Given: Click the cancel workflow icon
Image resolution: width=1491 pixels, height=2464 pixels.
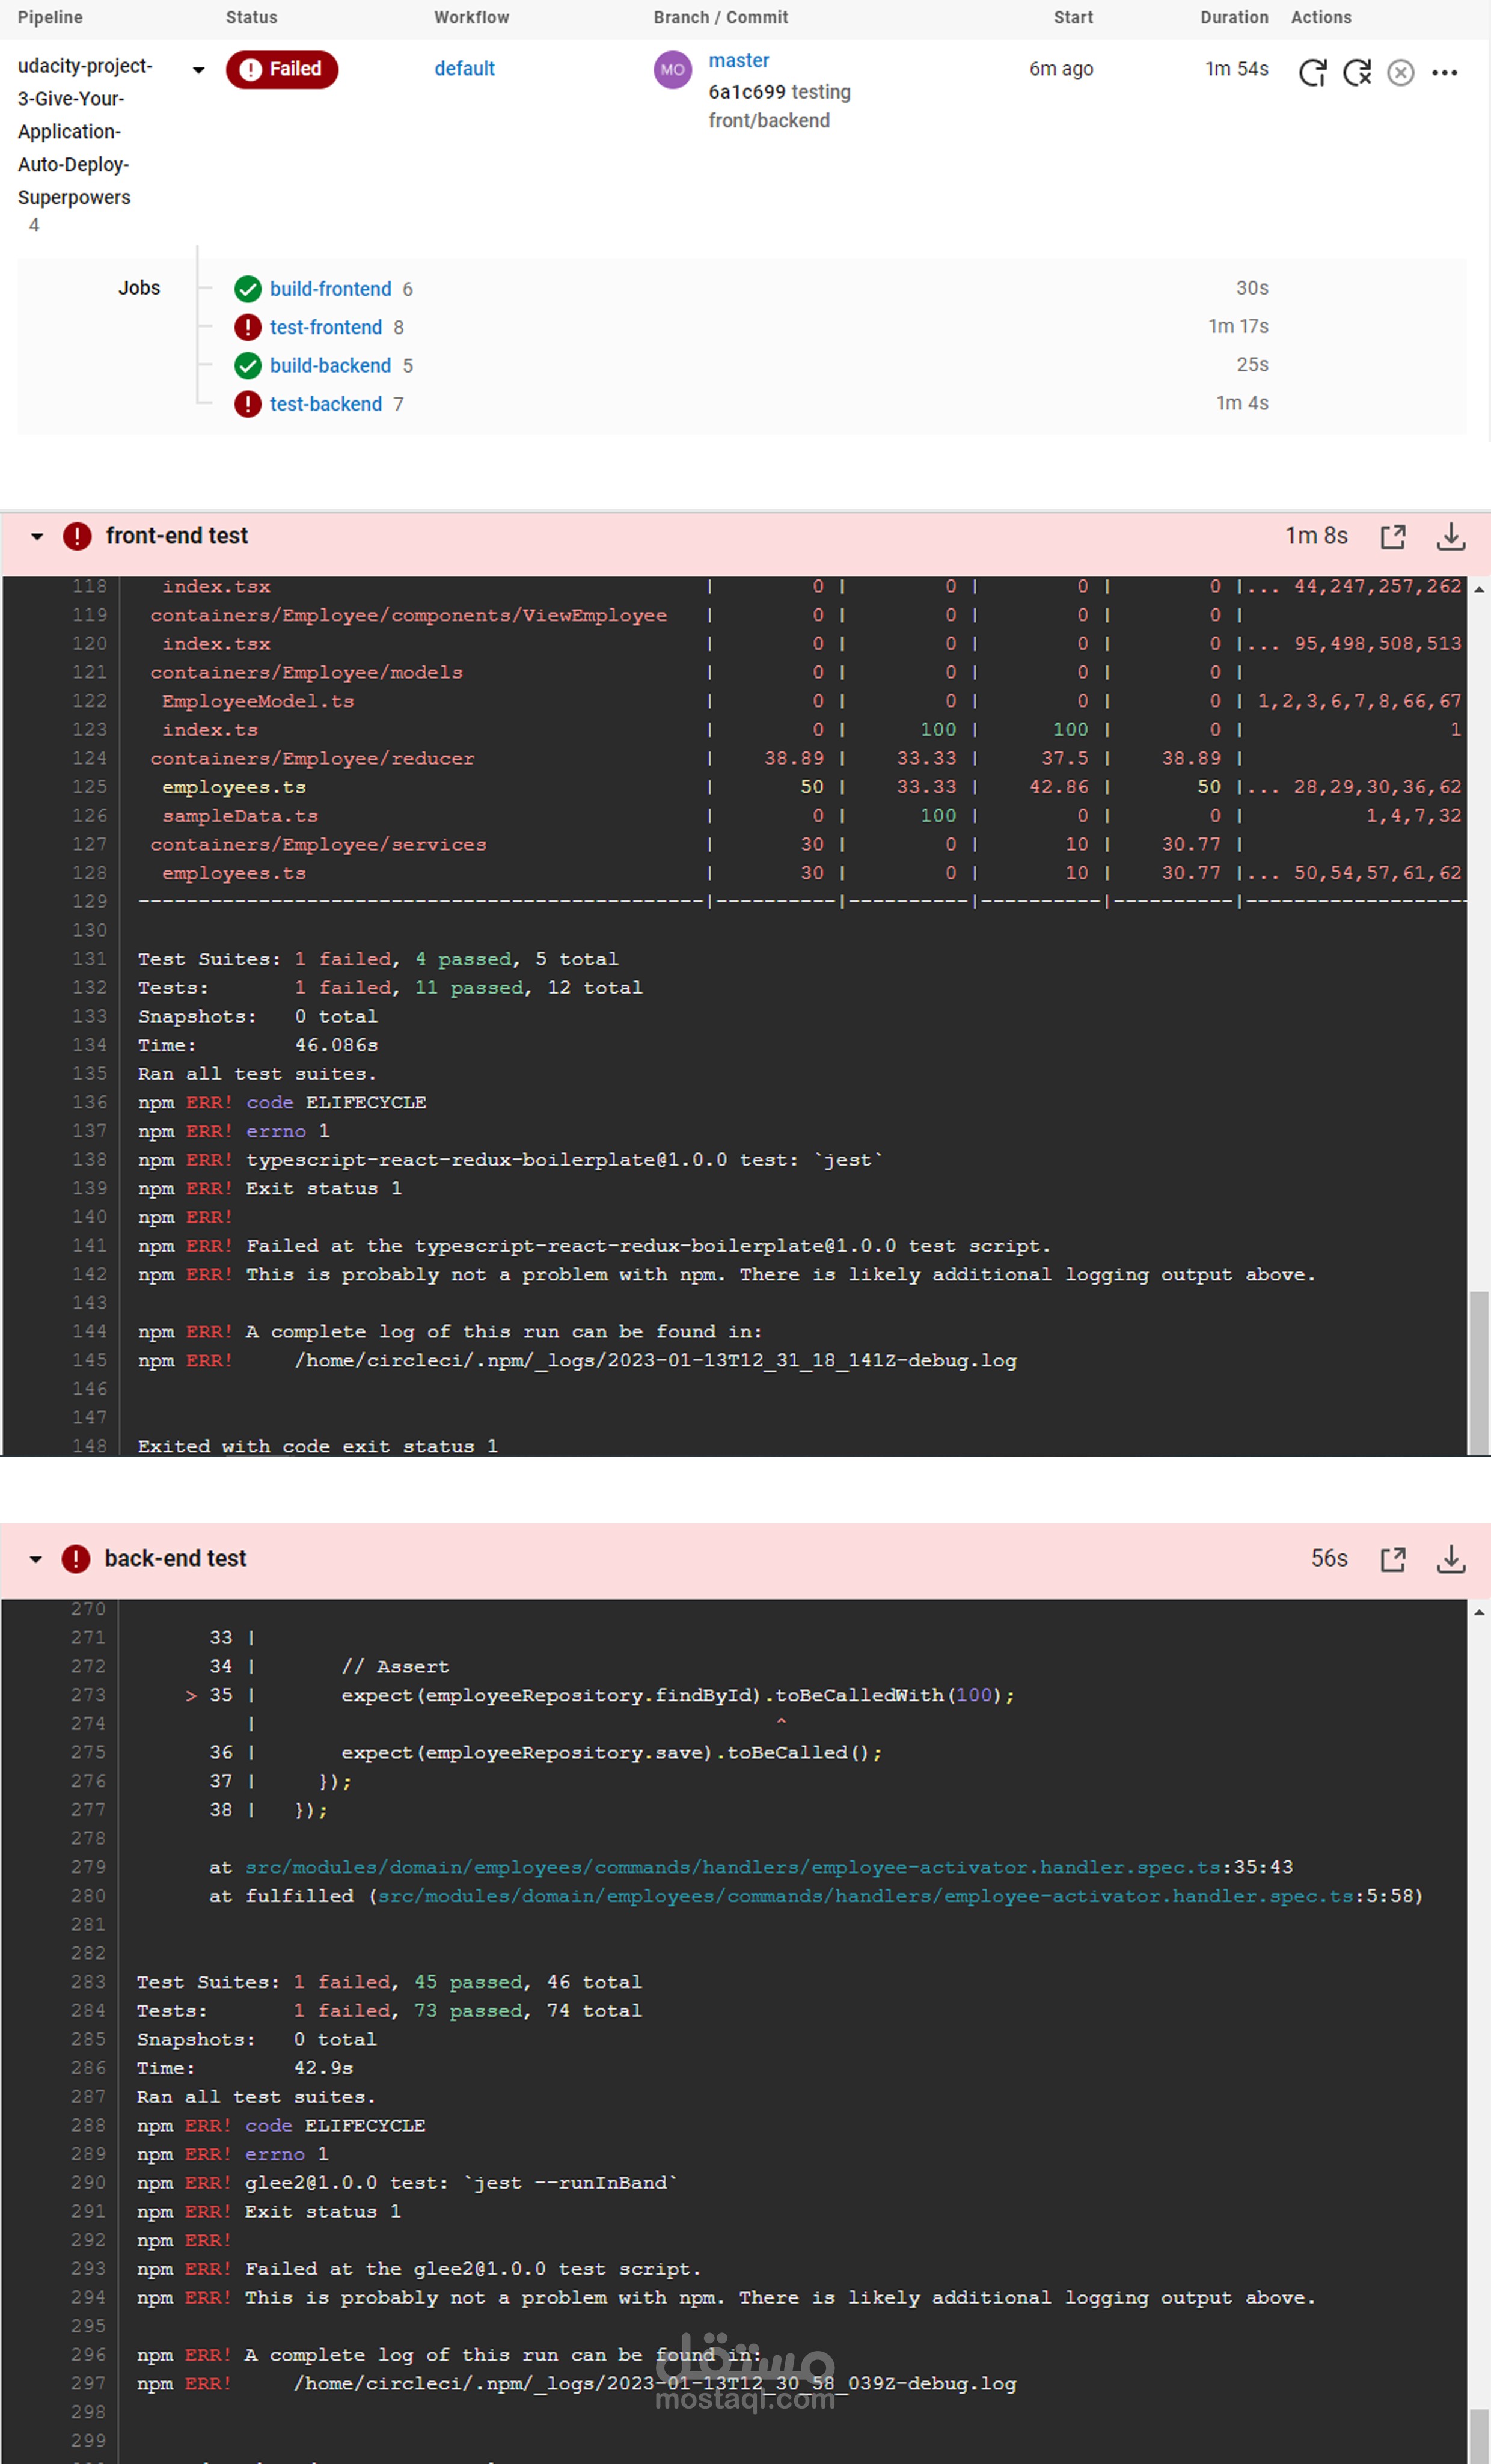Looking at the screenshot, I should click(1400, 72).
